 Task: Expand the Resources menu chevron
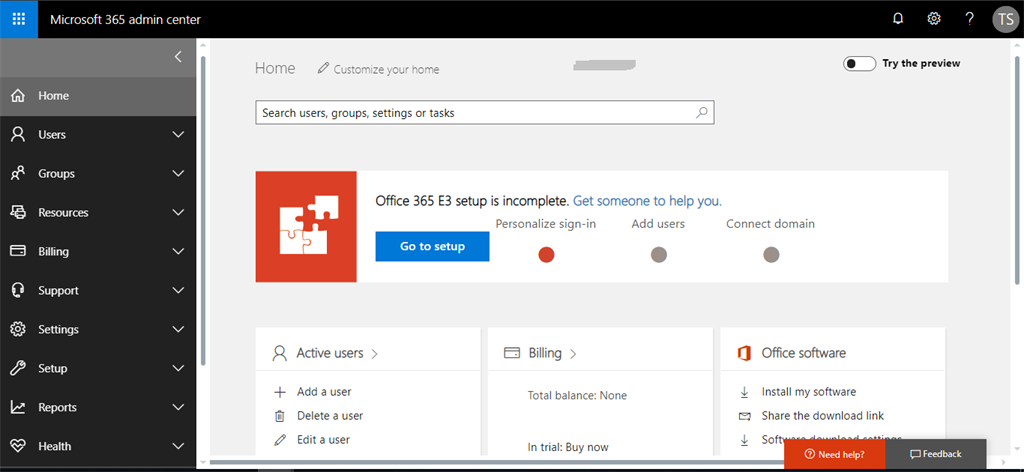178,212
